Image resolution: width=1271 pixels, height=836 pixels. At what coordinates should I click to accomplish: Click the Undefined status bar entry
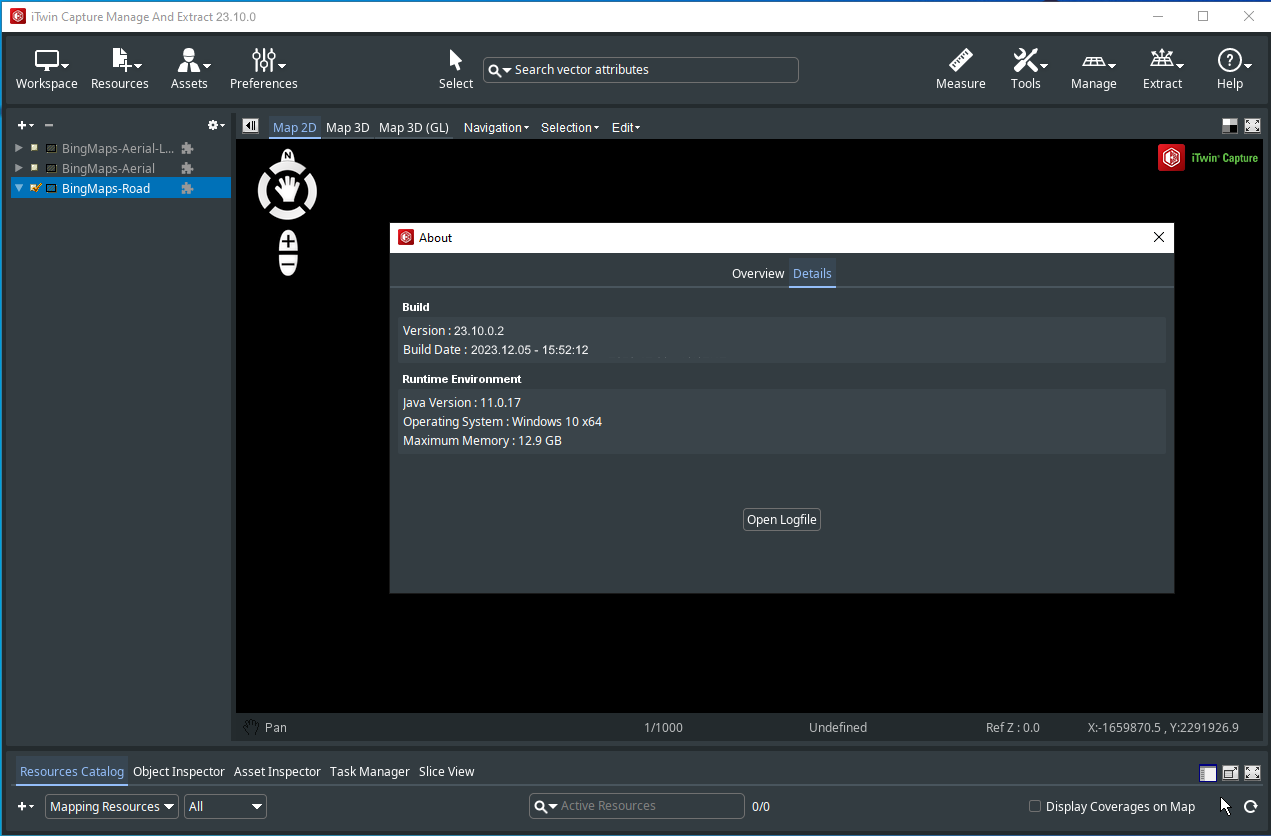pyautogui.click(x=838, y=727)
